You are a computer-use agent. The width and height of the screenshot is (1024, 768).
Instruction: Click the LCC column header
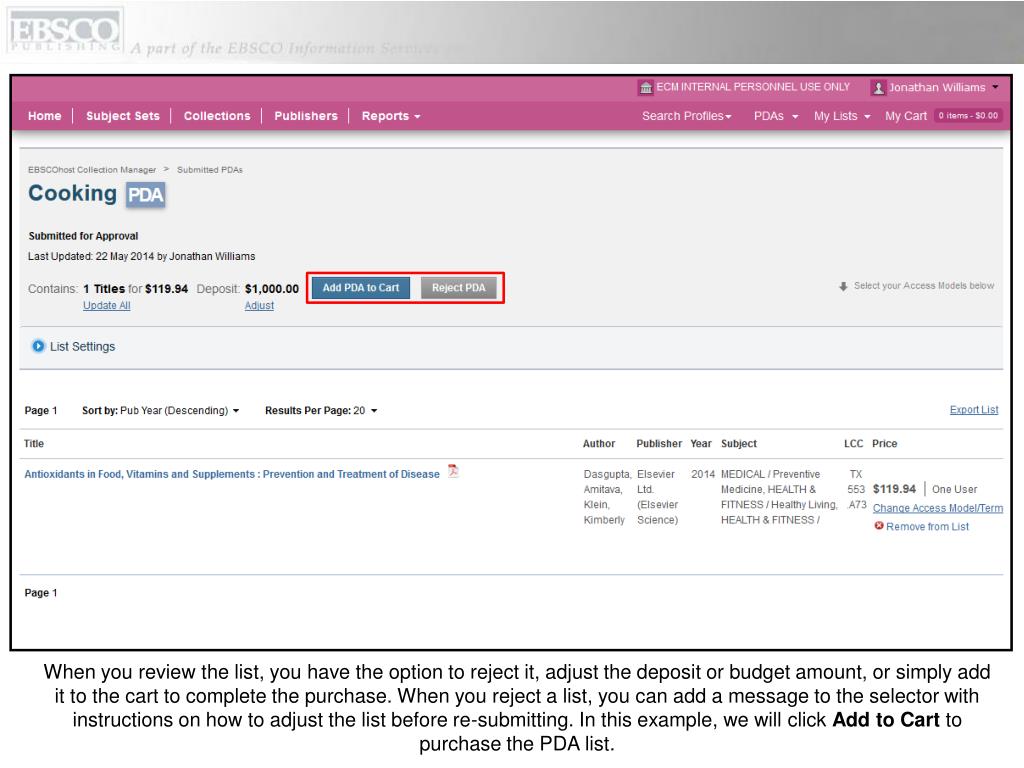pos(853,443)
